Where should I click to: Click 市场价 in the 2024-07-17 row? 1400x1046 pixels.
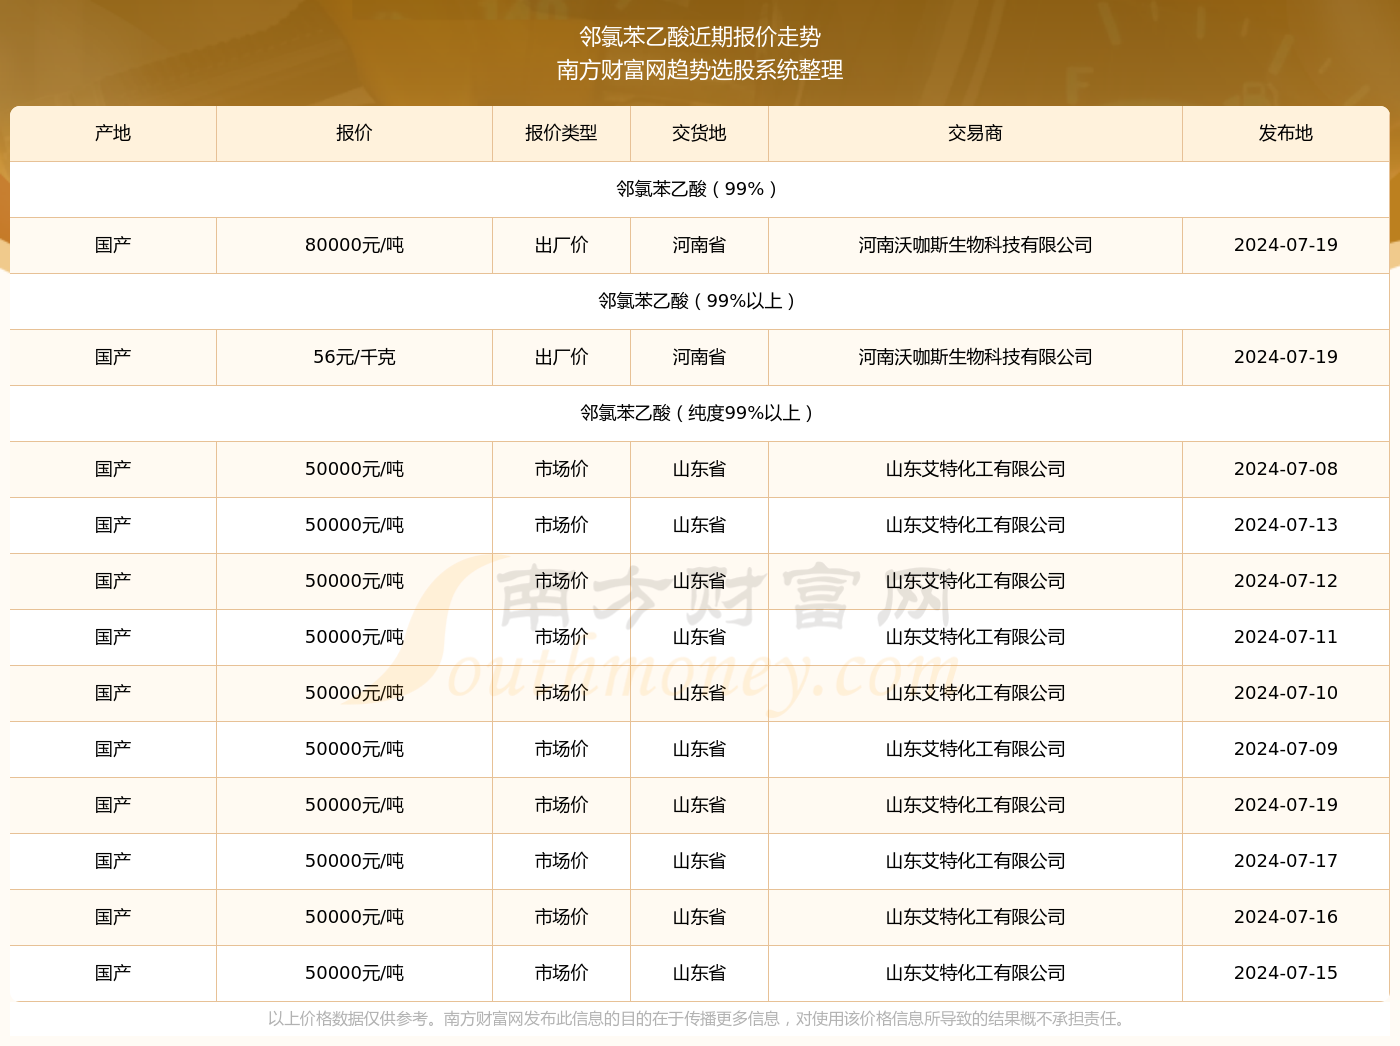561,861
